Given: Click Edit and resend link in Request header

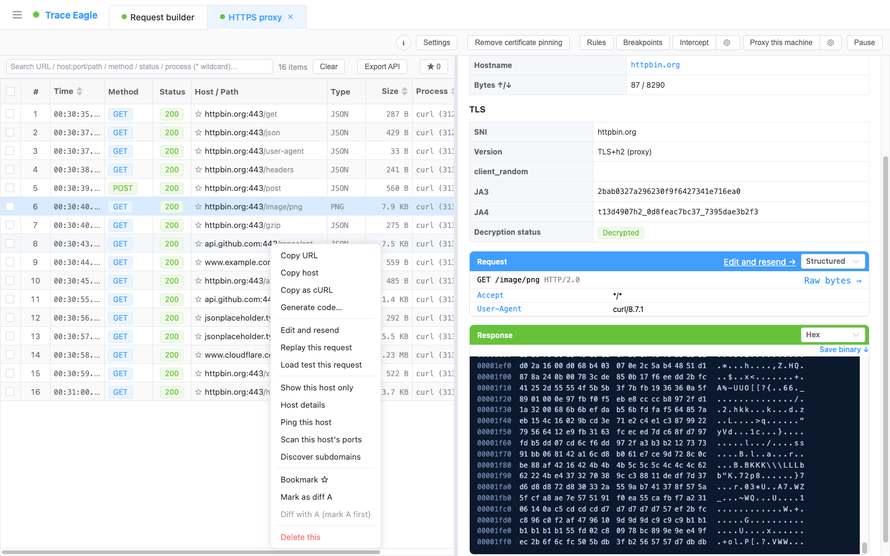Looking at the screenshot, I should click(x=759, y=262).
